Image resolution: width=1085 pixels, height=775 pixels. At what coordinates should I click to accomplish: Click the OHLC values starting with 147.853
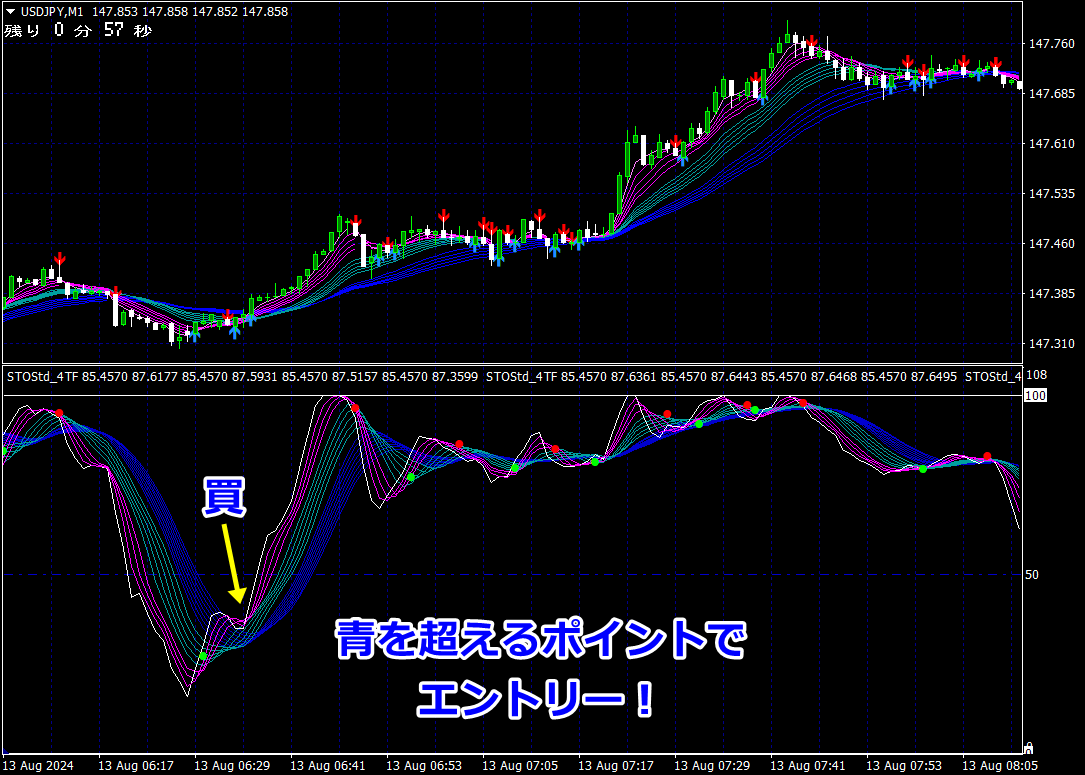[x=190, y=12]
